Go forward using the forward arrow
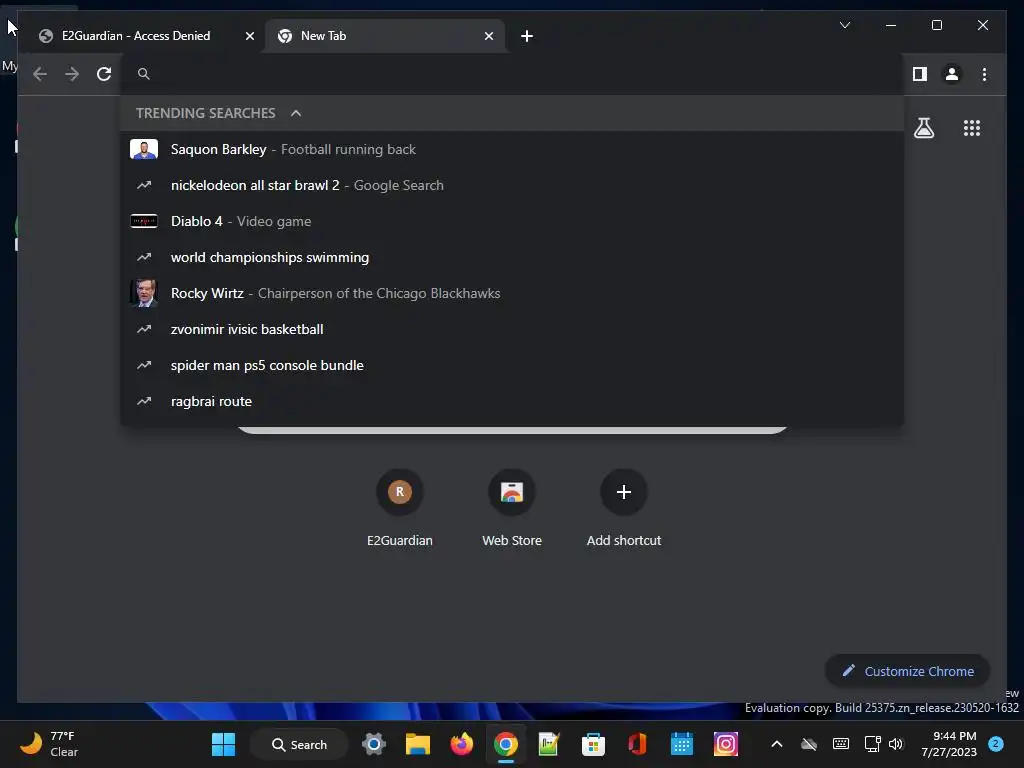Viewport: 1024px width, 768px height. (x=72, y=74)
